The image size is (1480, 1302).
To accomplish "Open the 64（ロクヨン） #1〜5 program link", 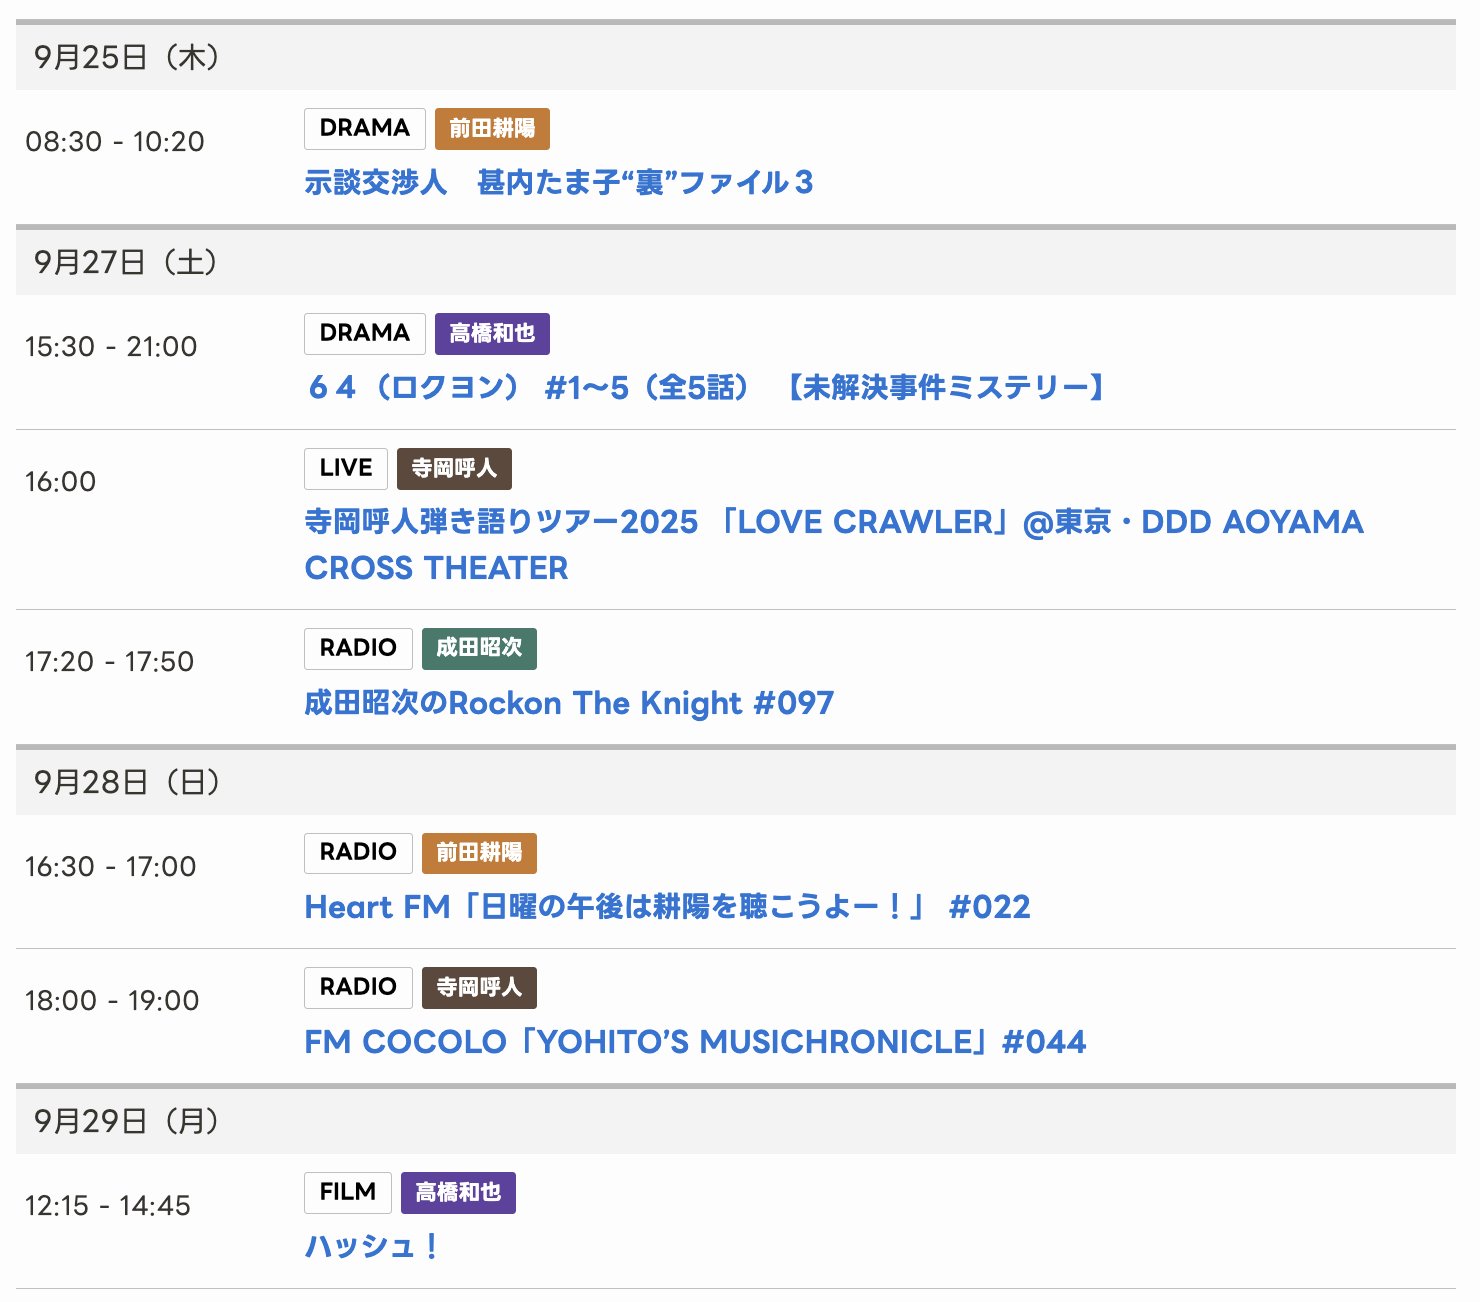I will click(x=705, y=388).
